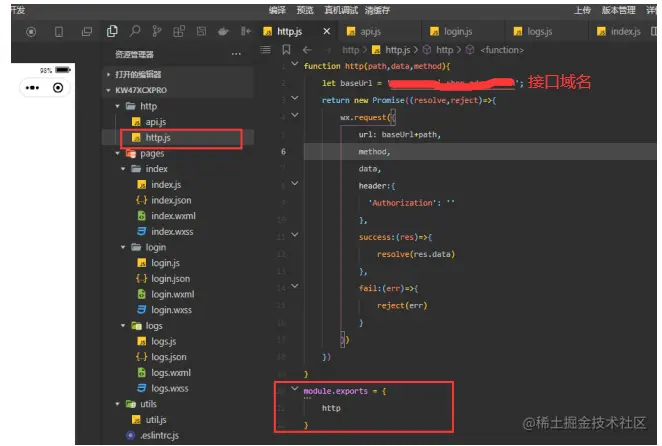Open the source control branch icon
The height and width of the screenshot is (446, 662).
click(157, 31)
